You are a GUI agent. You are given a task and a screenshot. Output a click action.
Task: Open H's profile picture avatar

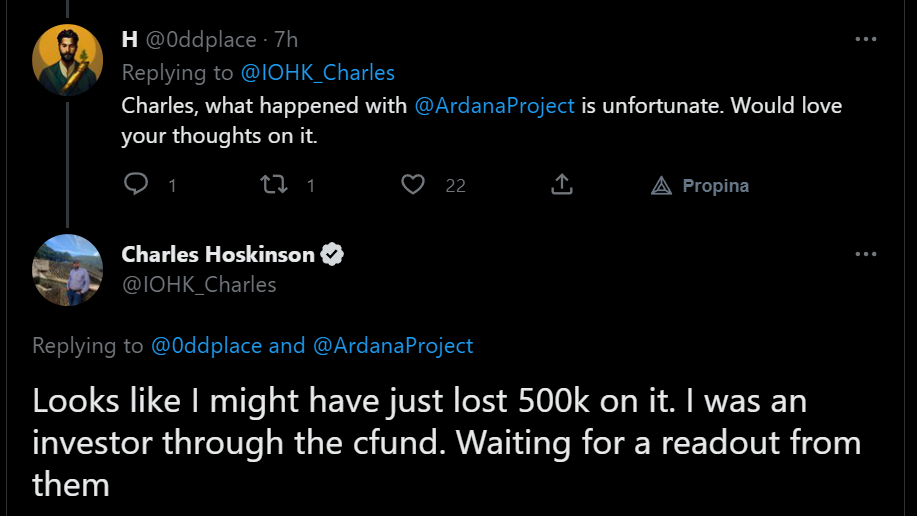pos(67,60)
